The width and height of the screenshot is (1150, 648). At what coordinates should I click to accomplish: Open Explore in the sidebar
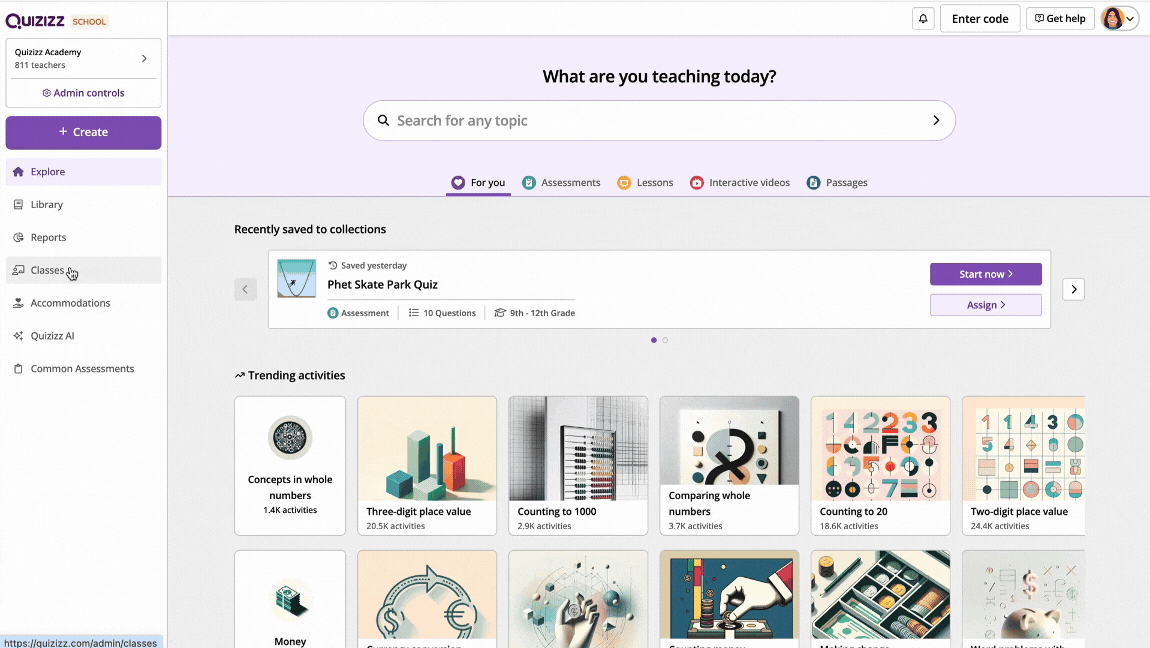pos(84,172)
